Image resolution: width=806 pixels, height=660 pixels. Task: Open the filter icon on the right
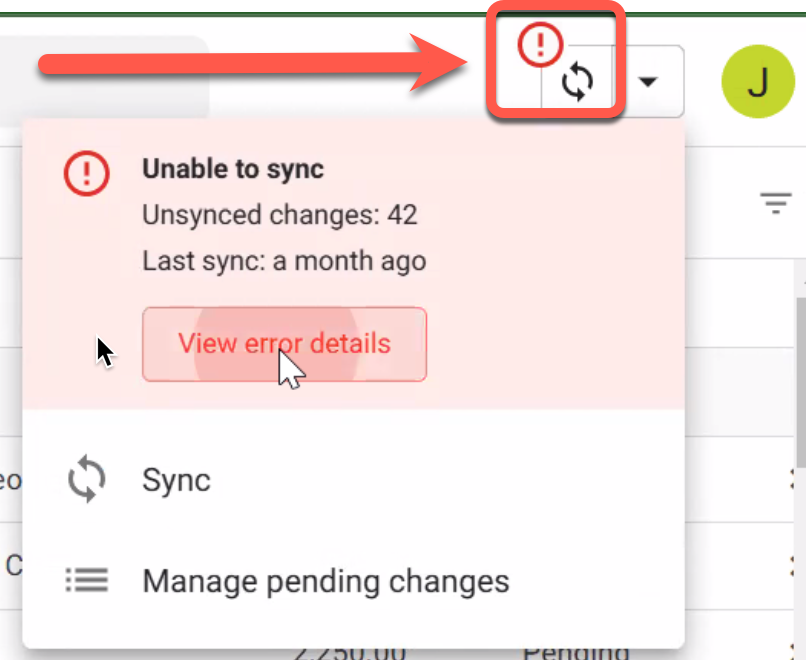pyautogui.click(x=776, y=203)
